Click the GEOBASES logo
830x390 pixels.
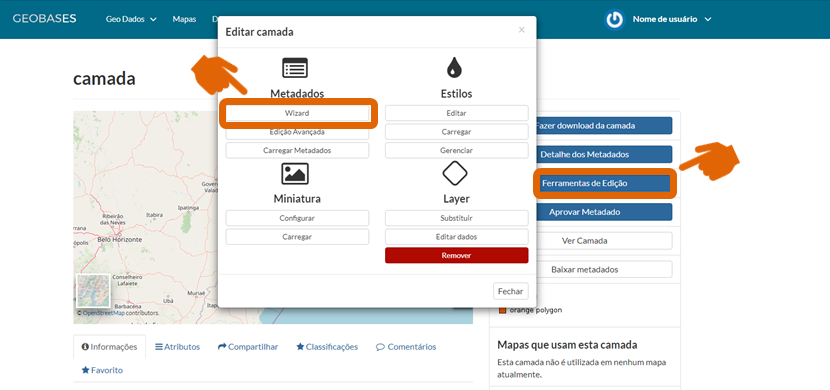[44, 19]
